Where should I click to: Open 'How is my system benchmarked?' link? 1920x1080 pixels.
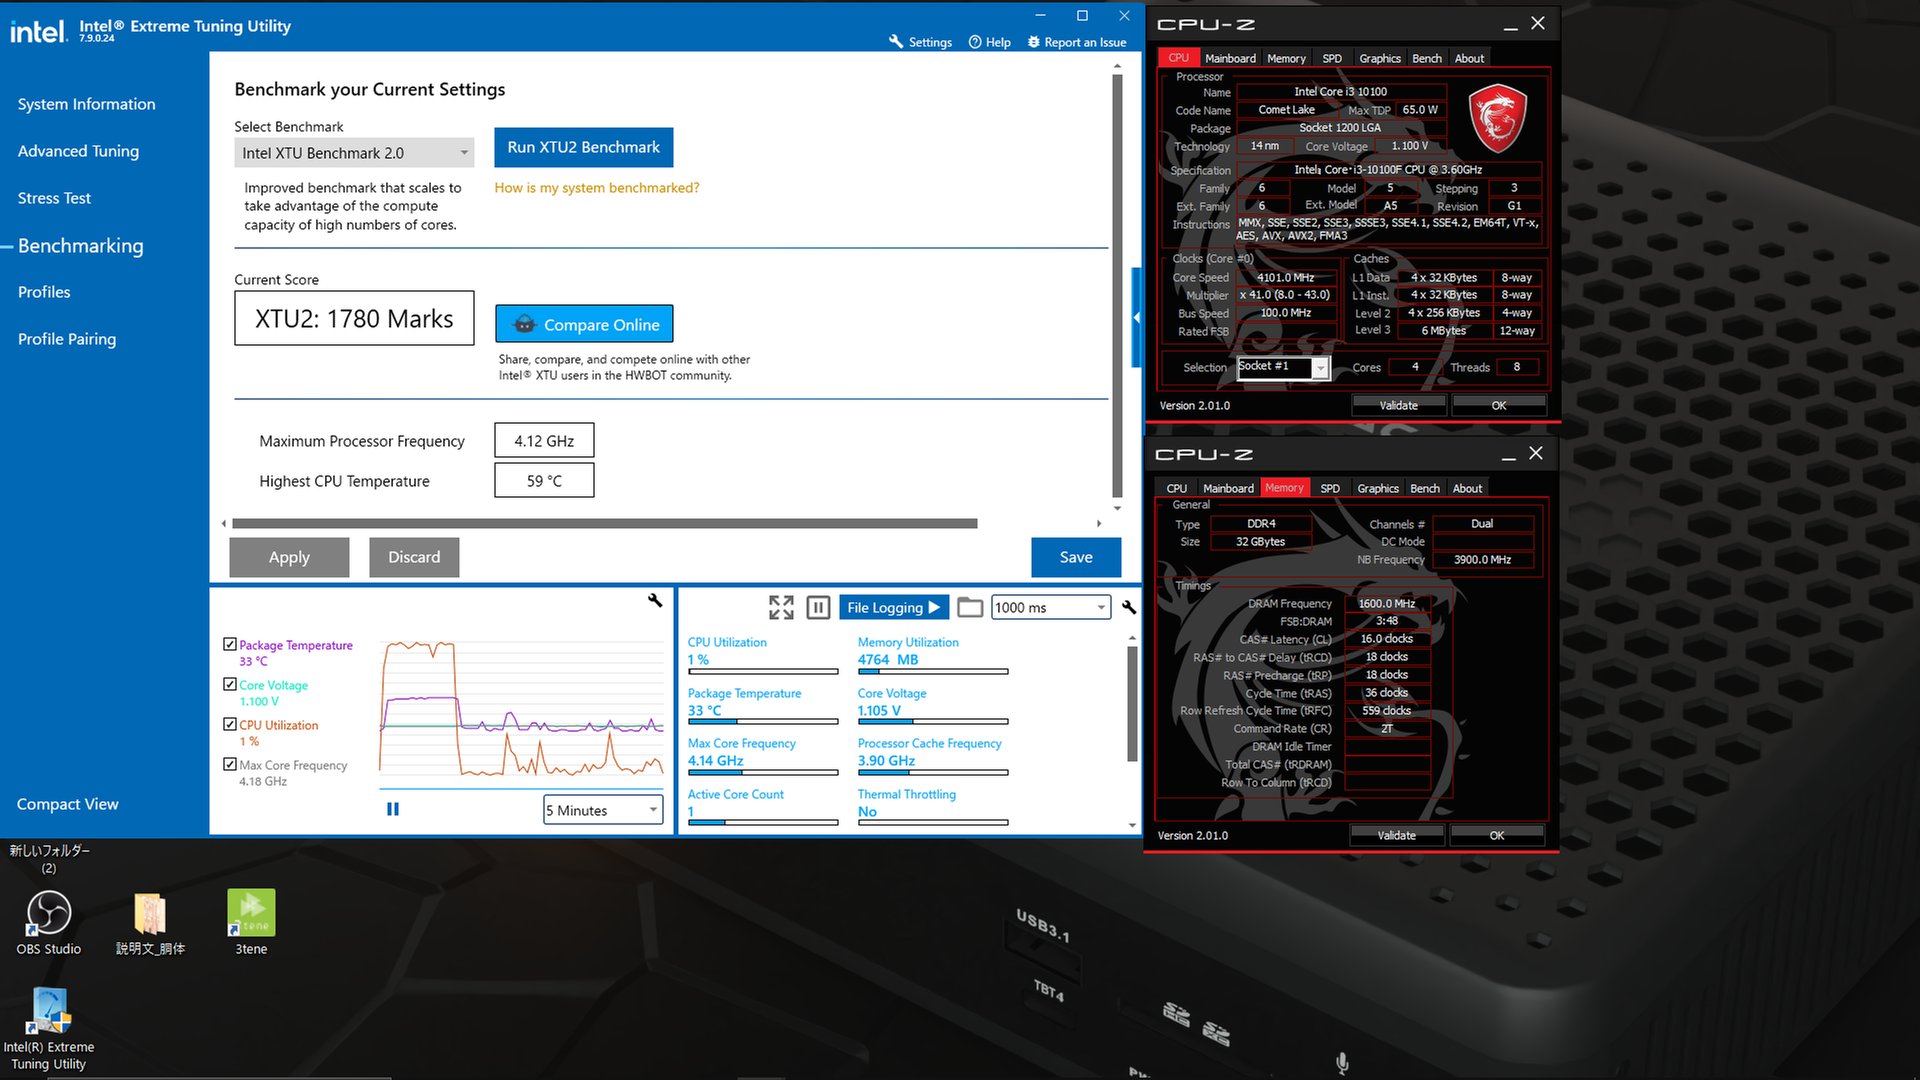tap(597, 187)
